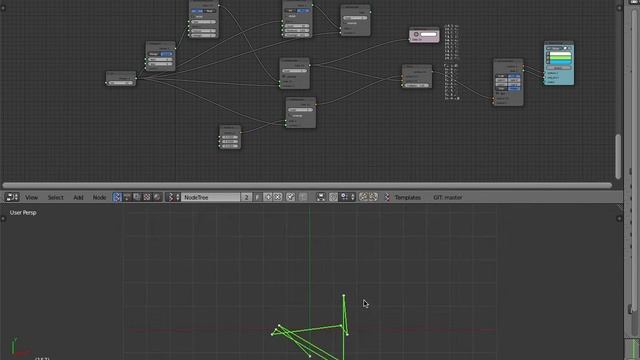
Task: Click the node editor vertical scrollbar
Action: pos(618,156)
